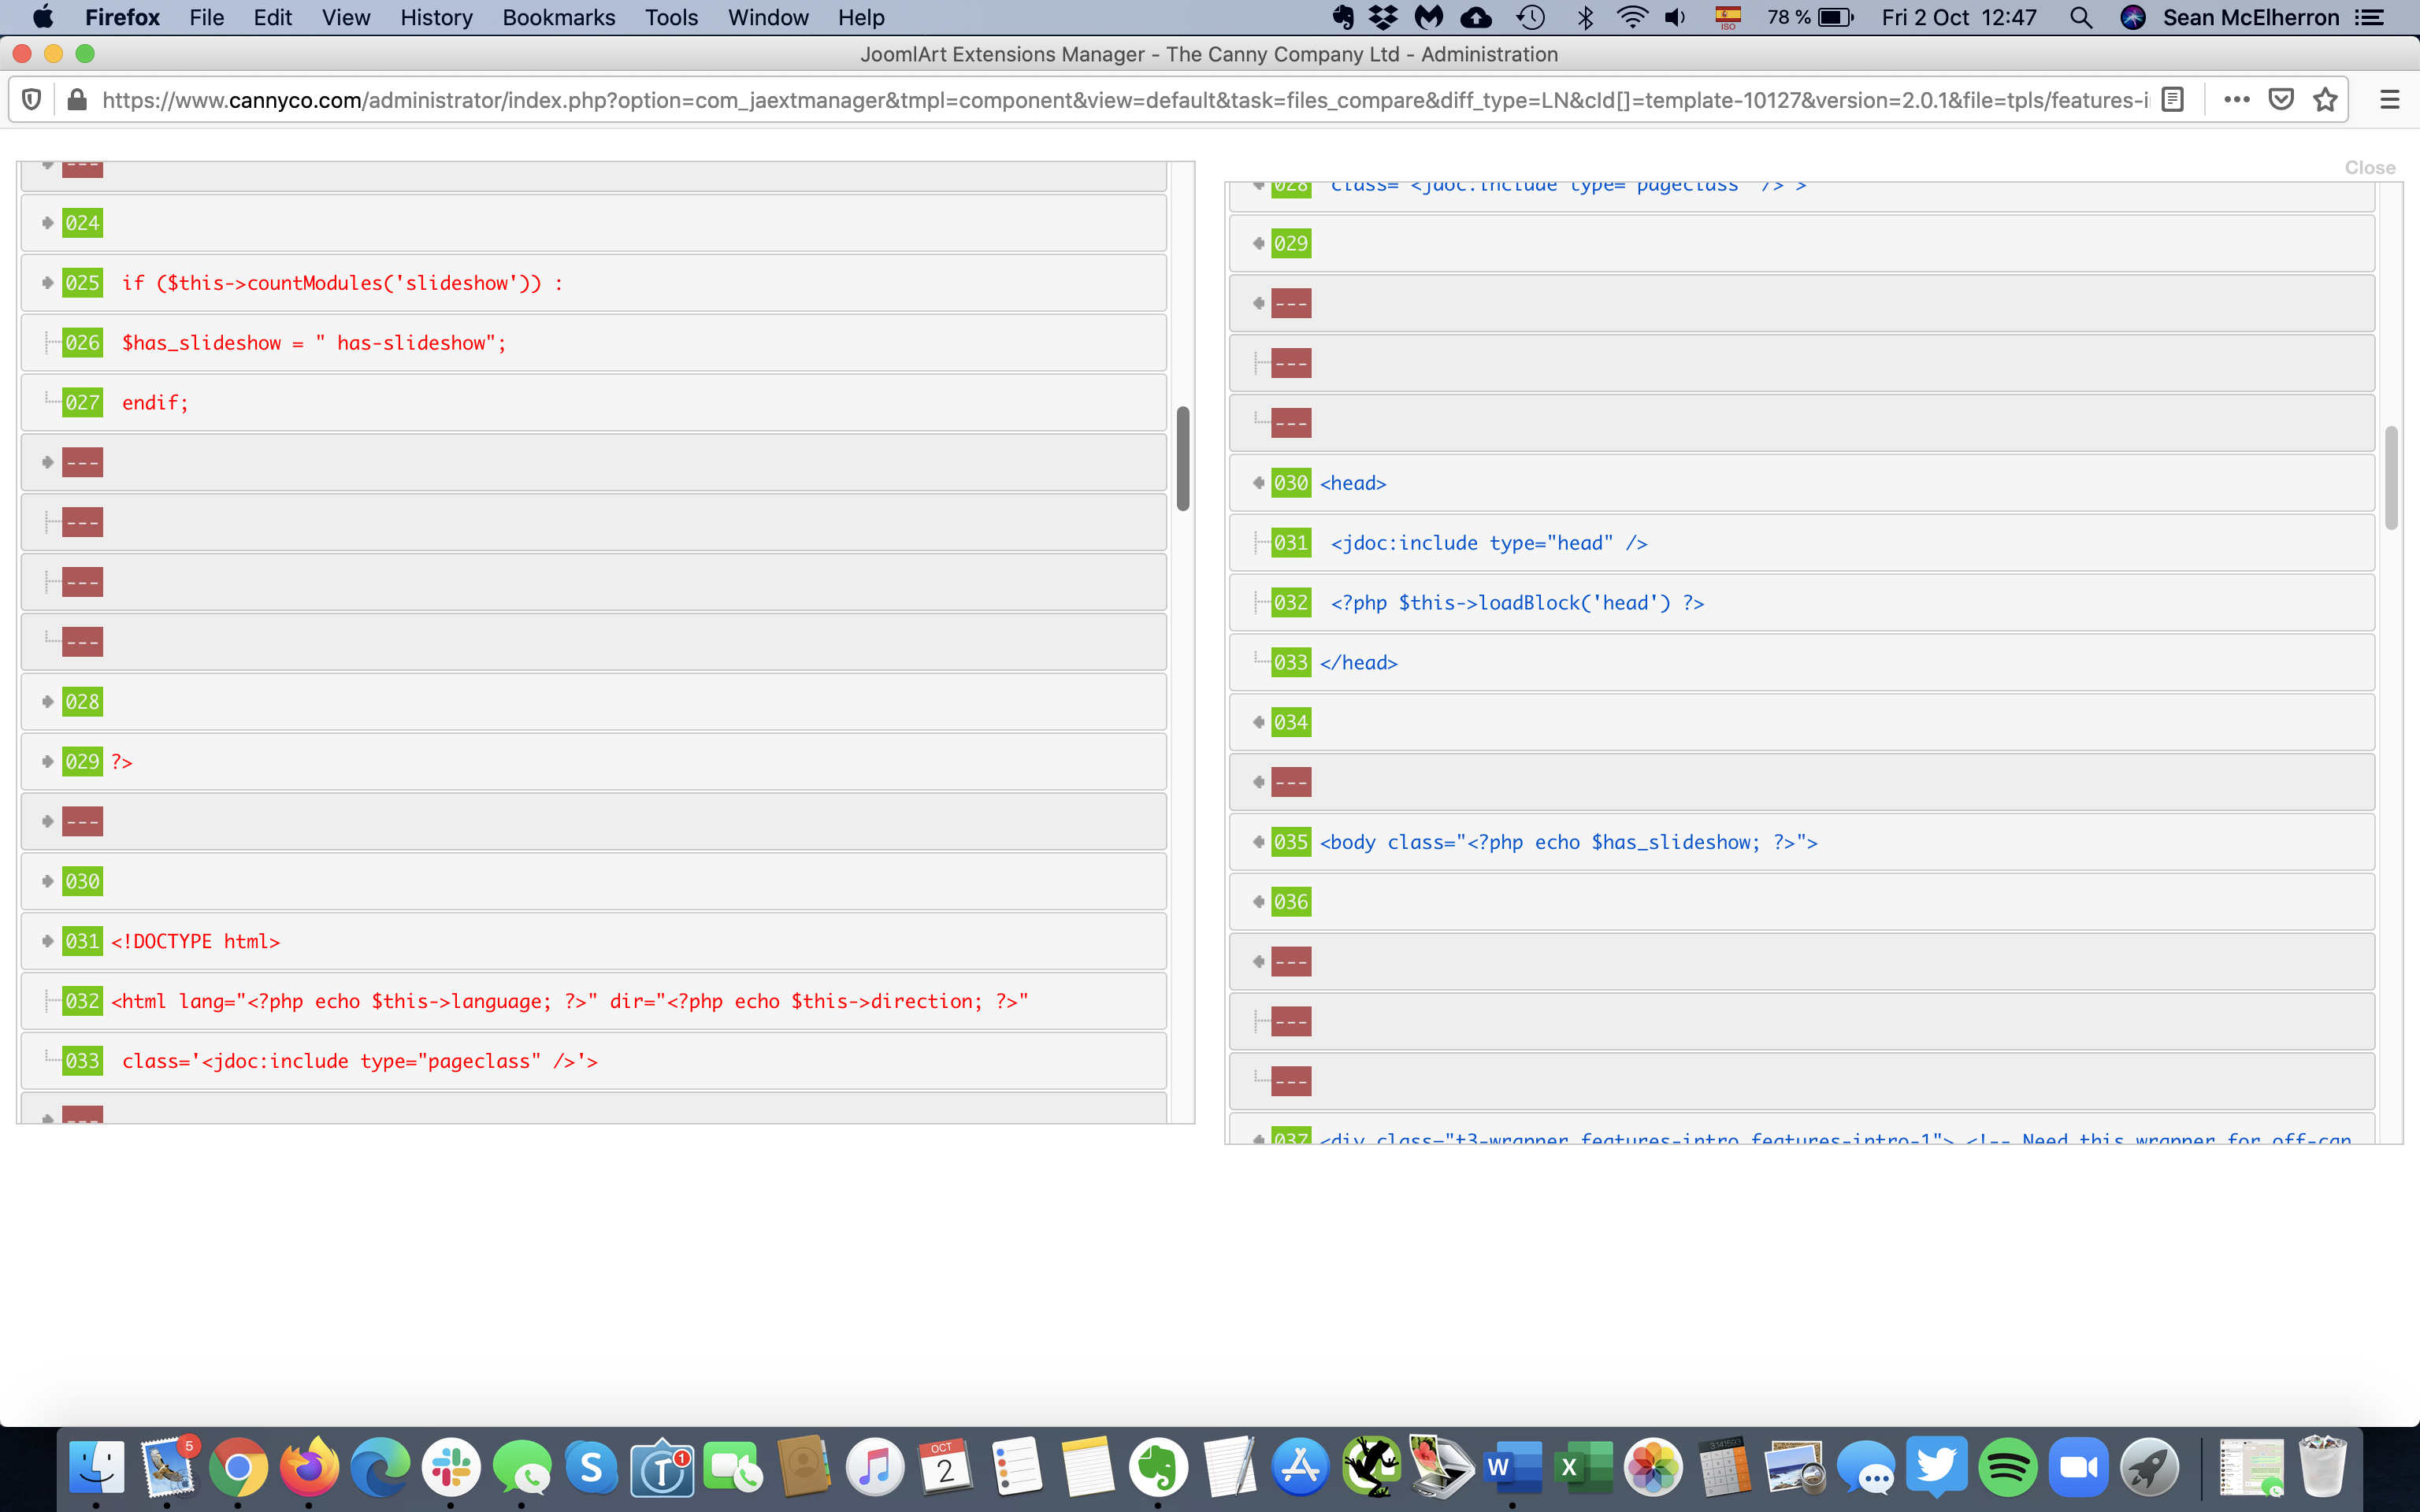Viewport: 2420px width, 1512px height.
Task: Open Spotlight search magnifier
Action: click(2080, 18)
